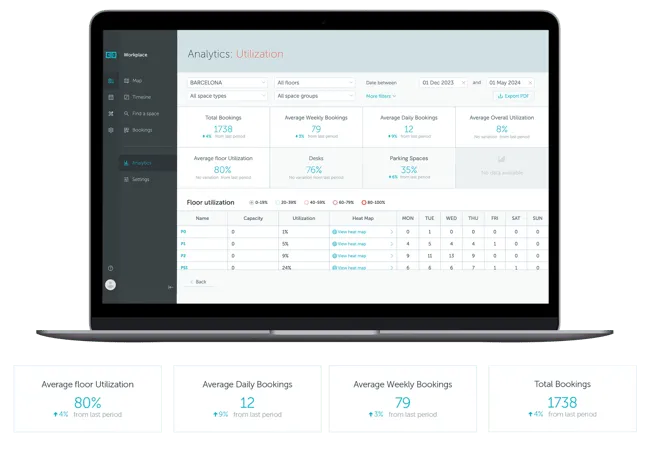650x455 pixels.
Task: Click the Average Weekly Bookings card in dashboard
Action: pos(316,127)
